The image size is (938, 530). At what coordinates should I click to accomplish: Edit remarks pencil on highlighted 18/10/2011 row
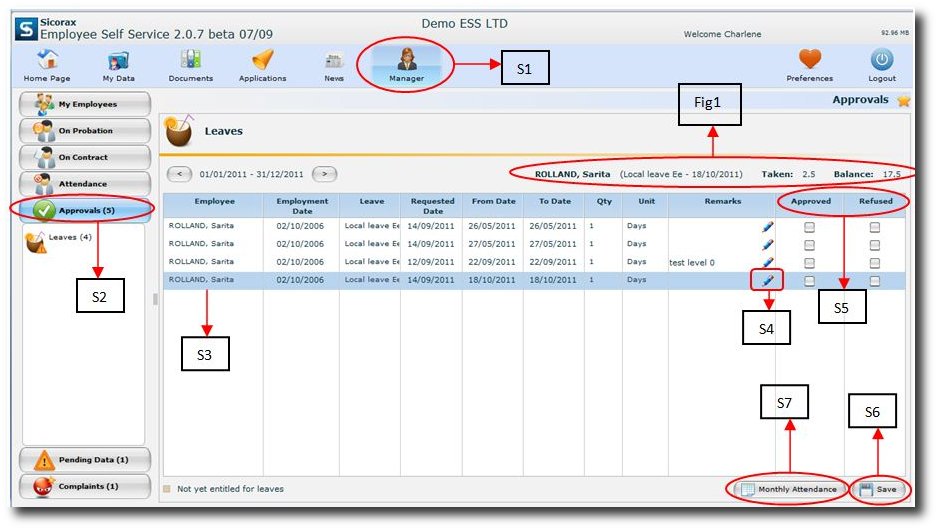coord(767,280)
